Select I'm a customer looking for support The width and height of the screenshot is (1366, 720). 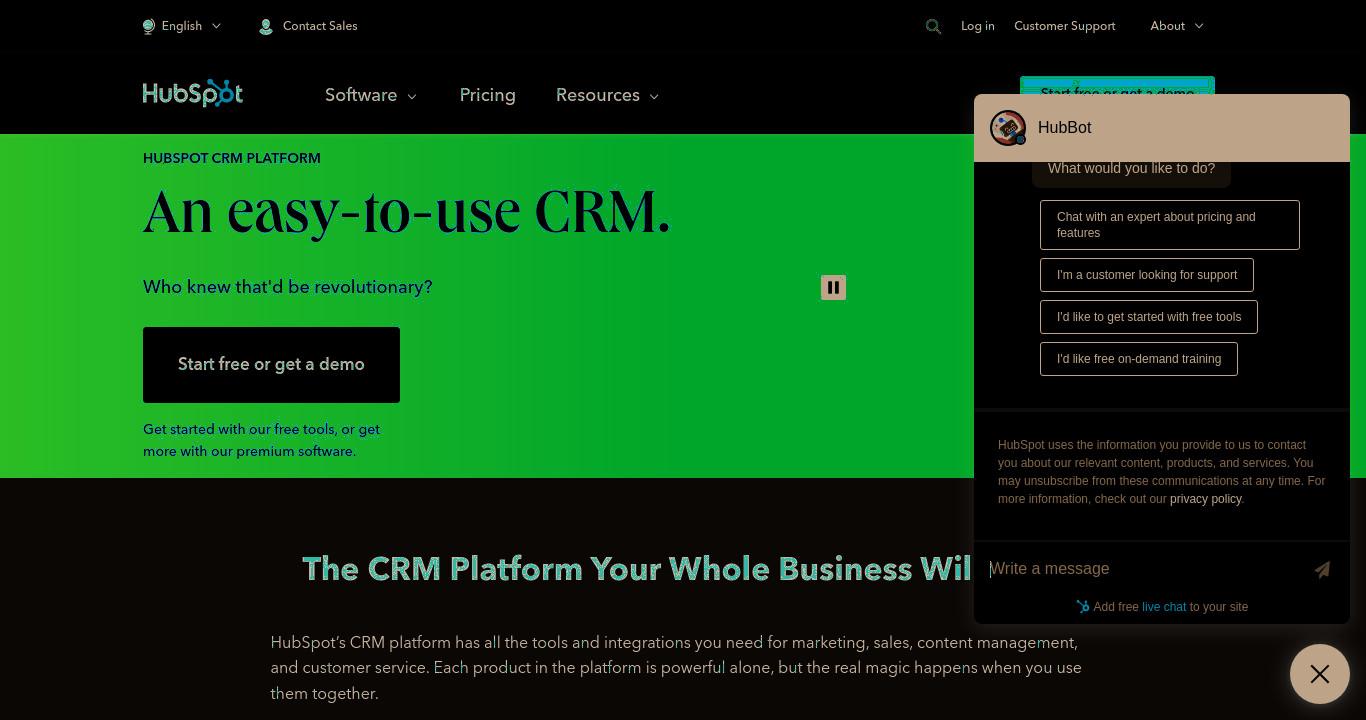pyautogui.click(x=1146, y=275)
